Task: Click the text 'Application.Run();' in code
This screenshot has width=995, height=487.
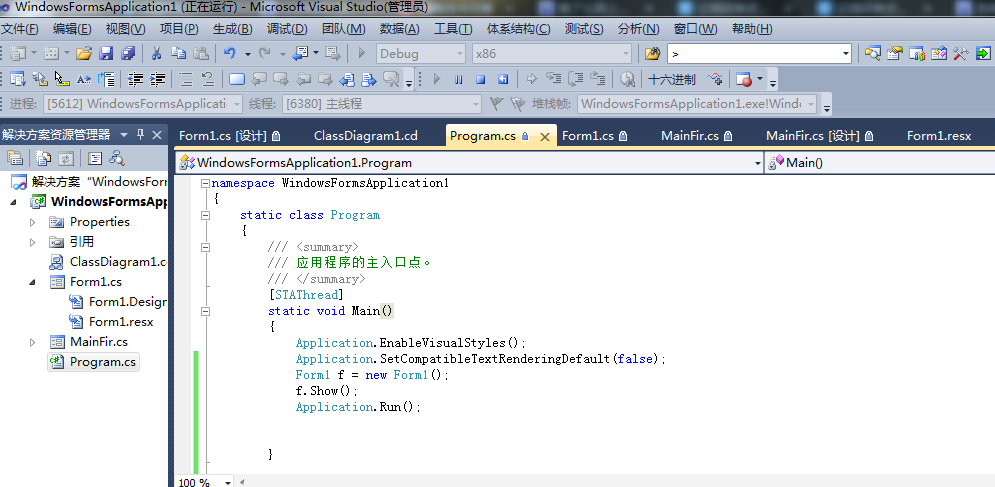Action: 358,407
